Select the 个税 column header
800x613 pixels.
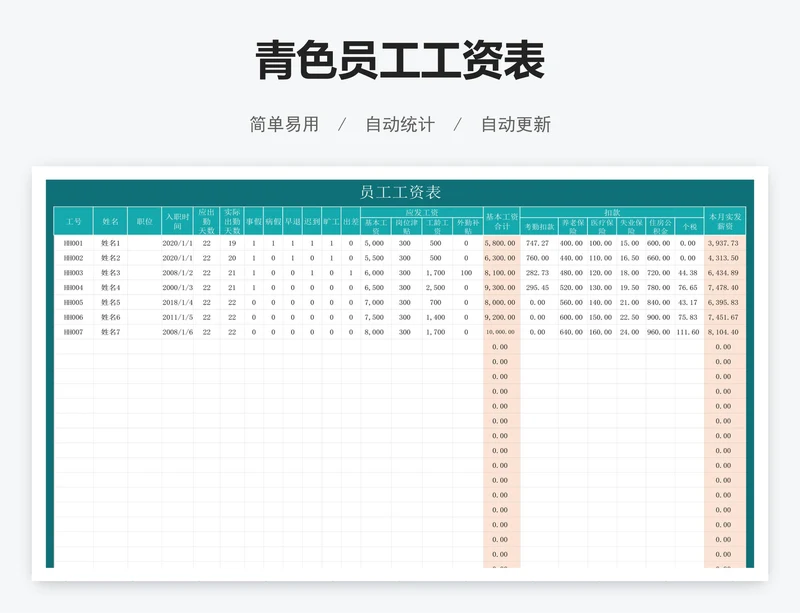(689, 226)
